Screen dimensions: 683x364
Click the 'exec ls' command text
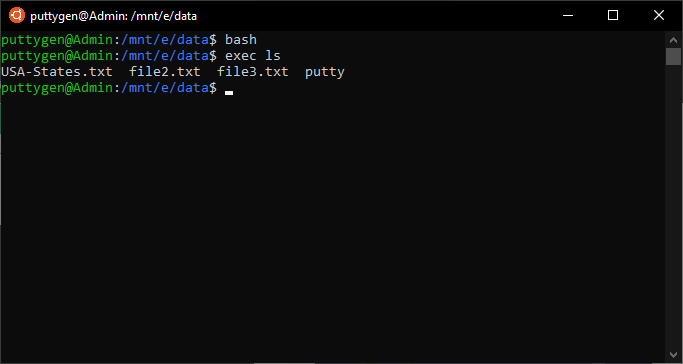click(x=253, y=56)
